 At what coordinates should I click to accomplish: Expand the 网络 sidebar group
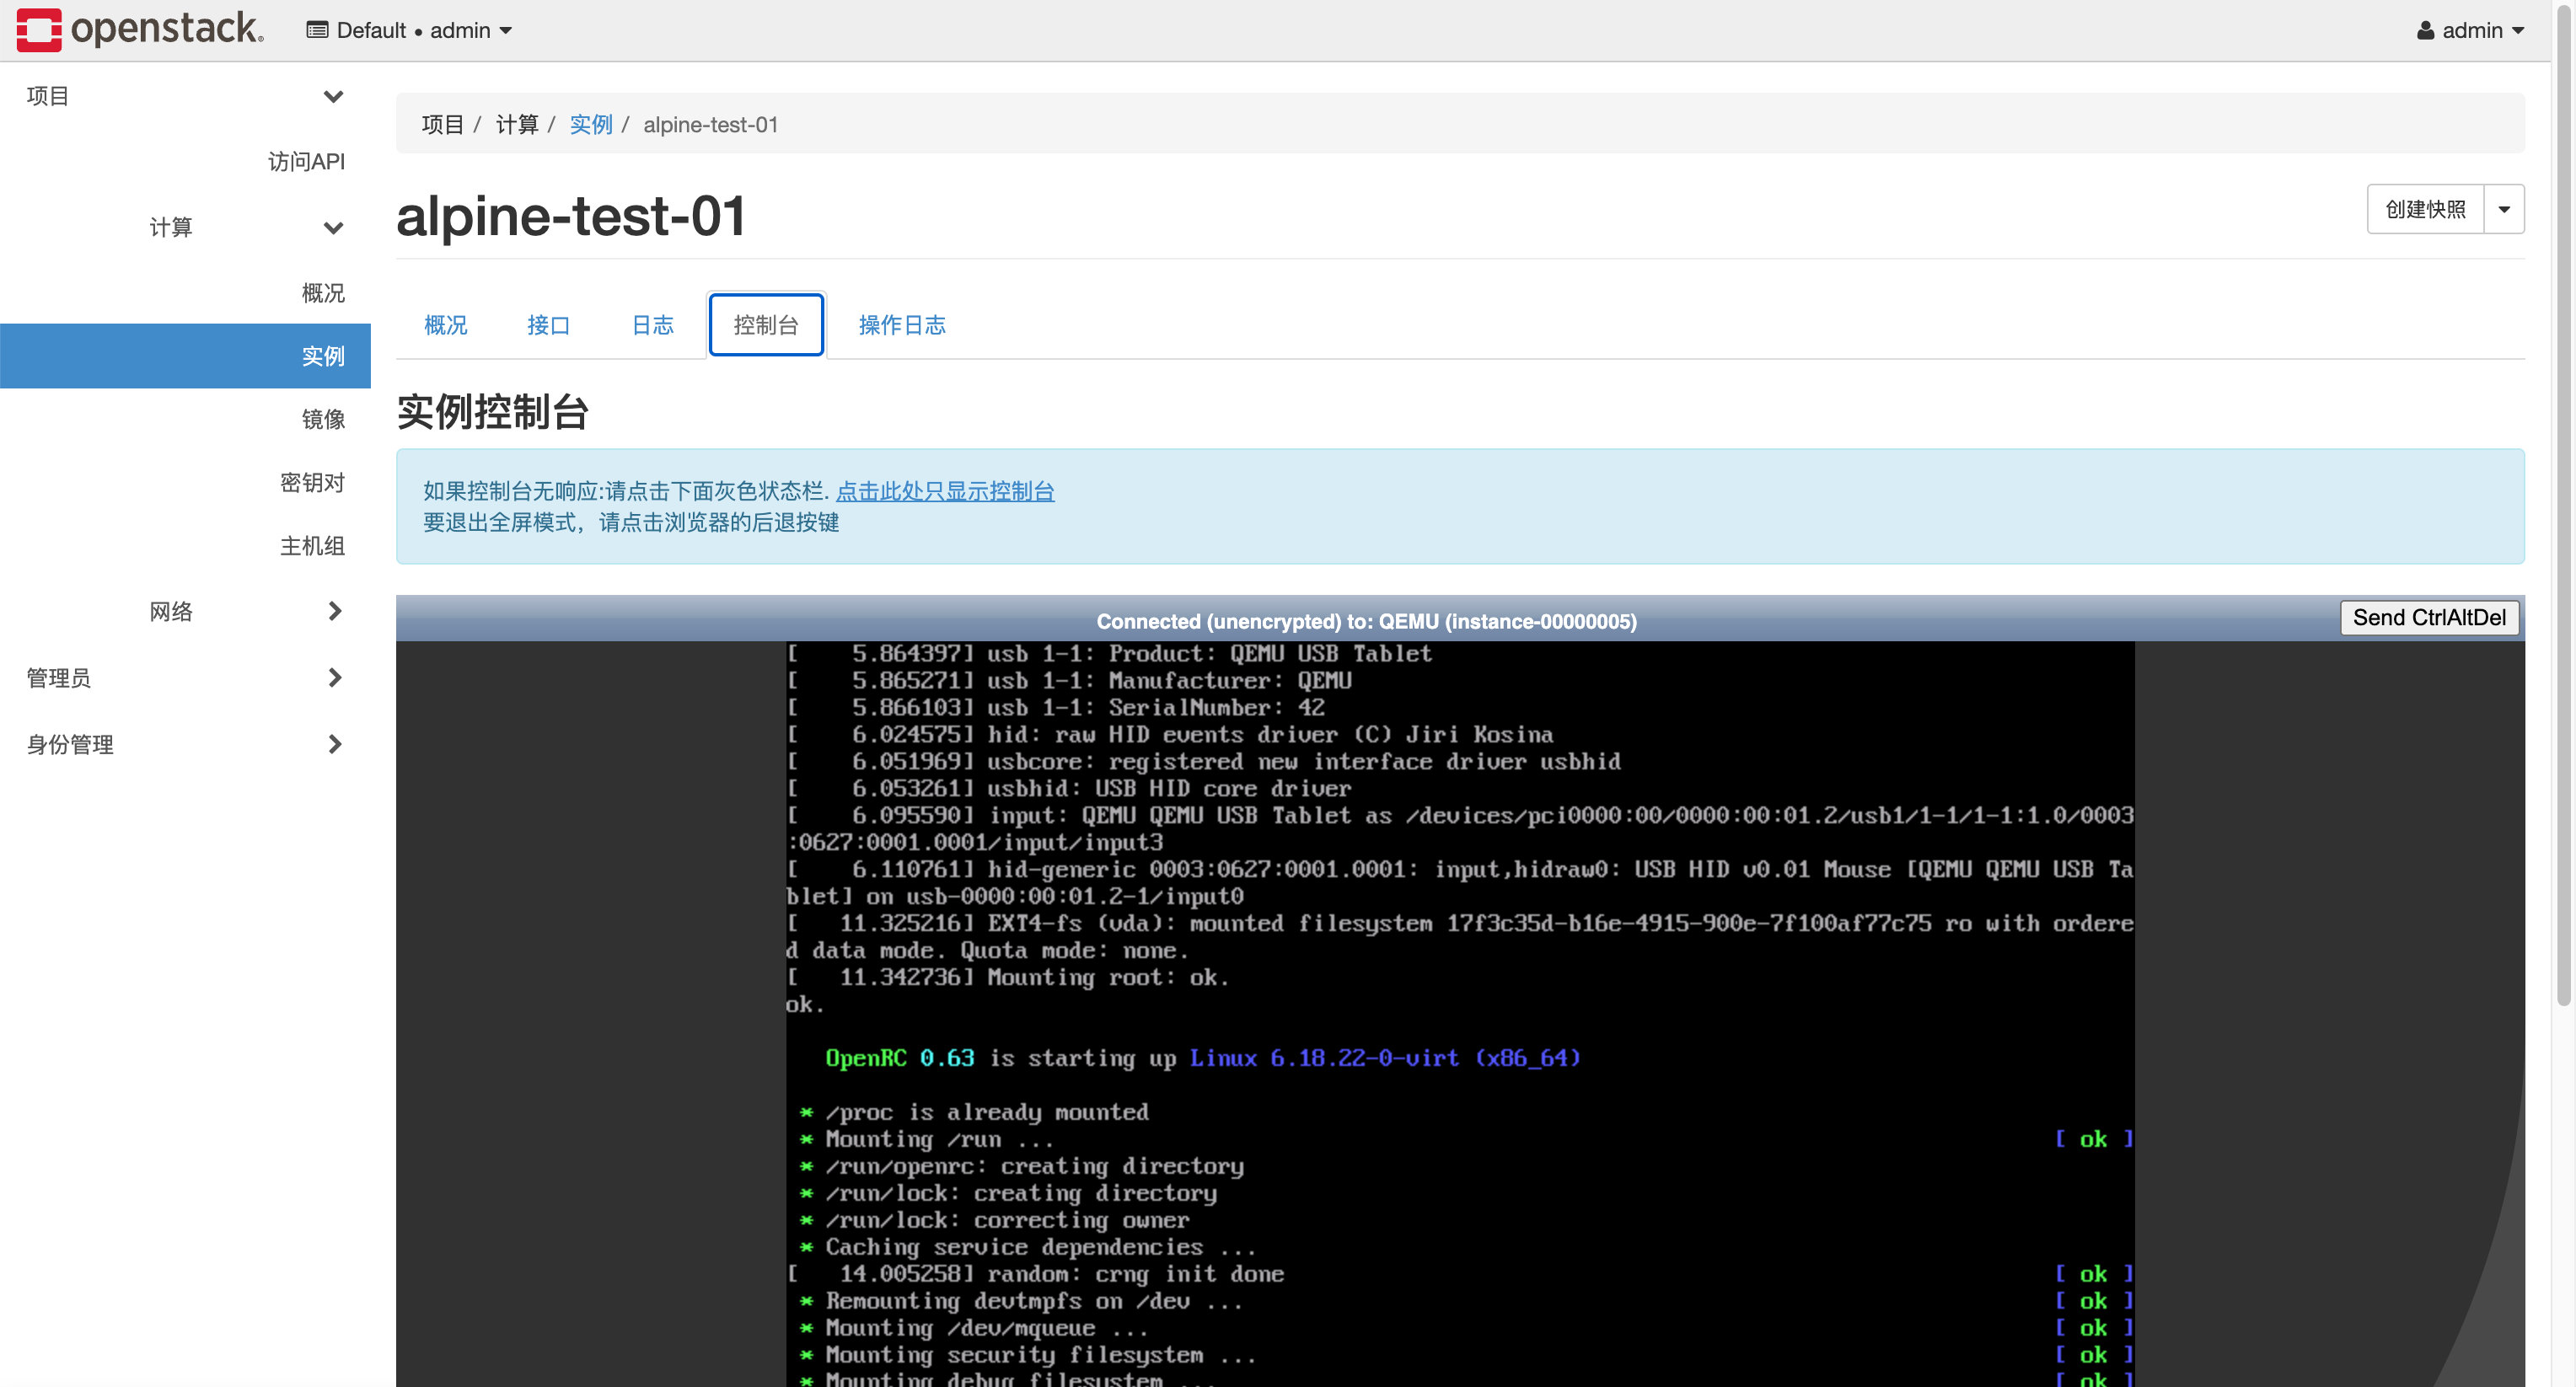click(185, 611)
